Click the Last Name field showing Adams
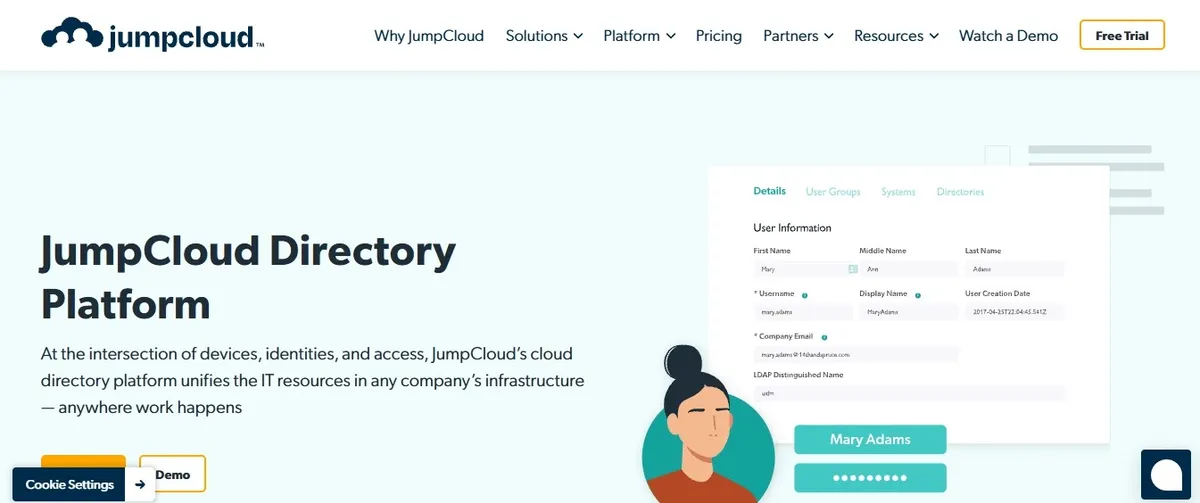The width and height of the screenshot is (1200, 503). tap(1015, 269)
